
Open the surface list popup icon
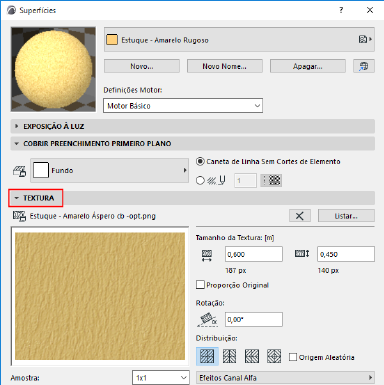[365, 39]
